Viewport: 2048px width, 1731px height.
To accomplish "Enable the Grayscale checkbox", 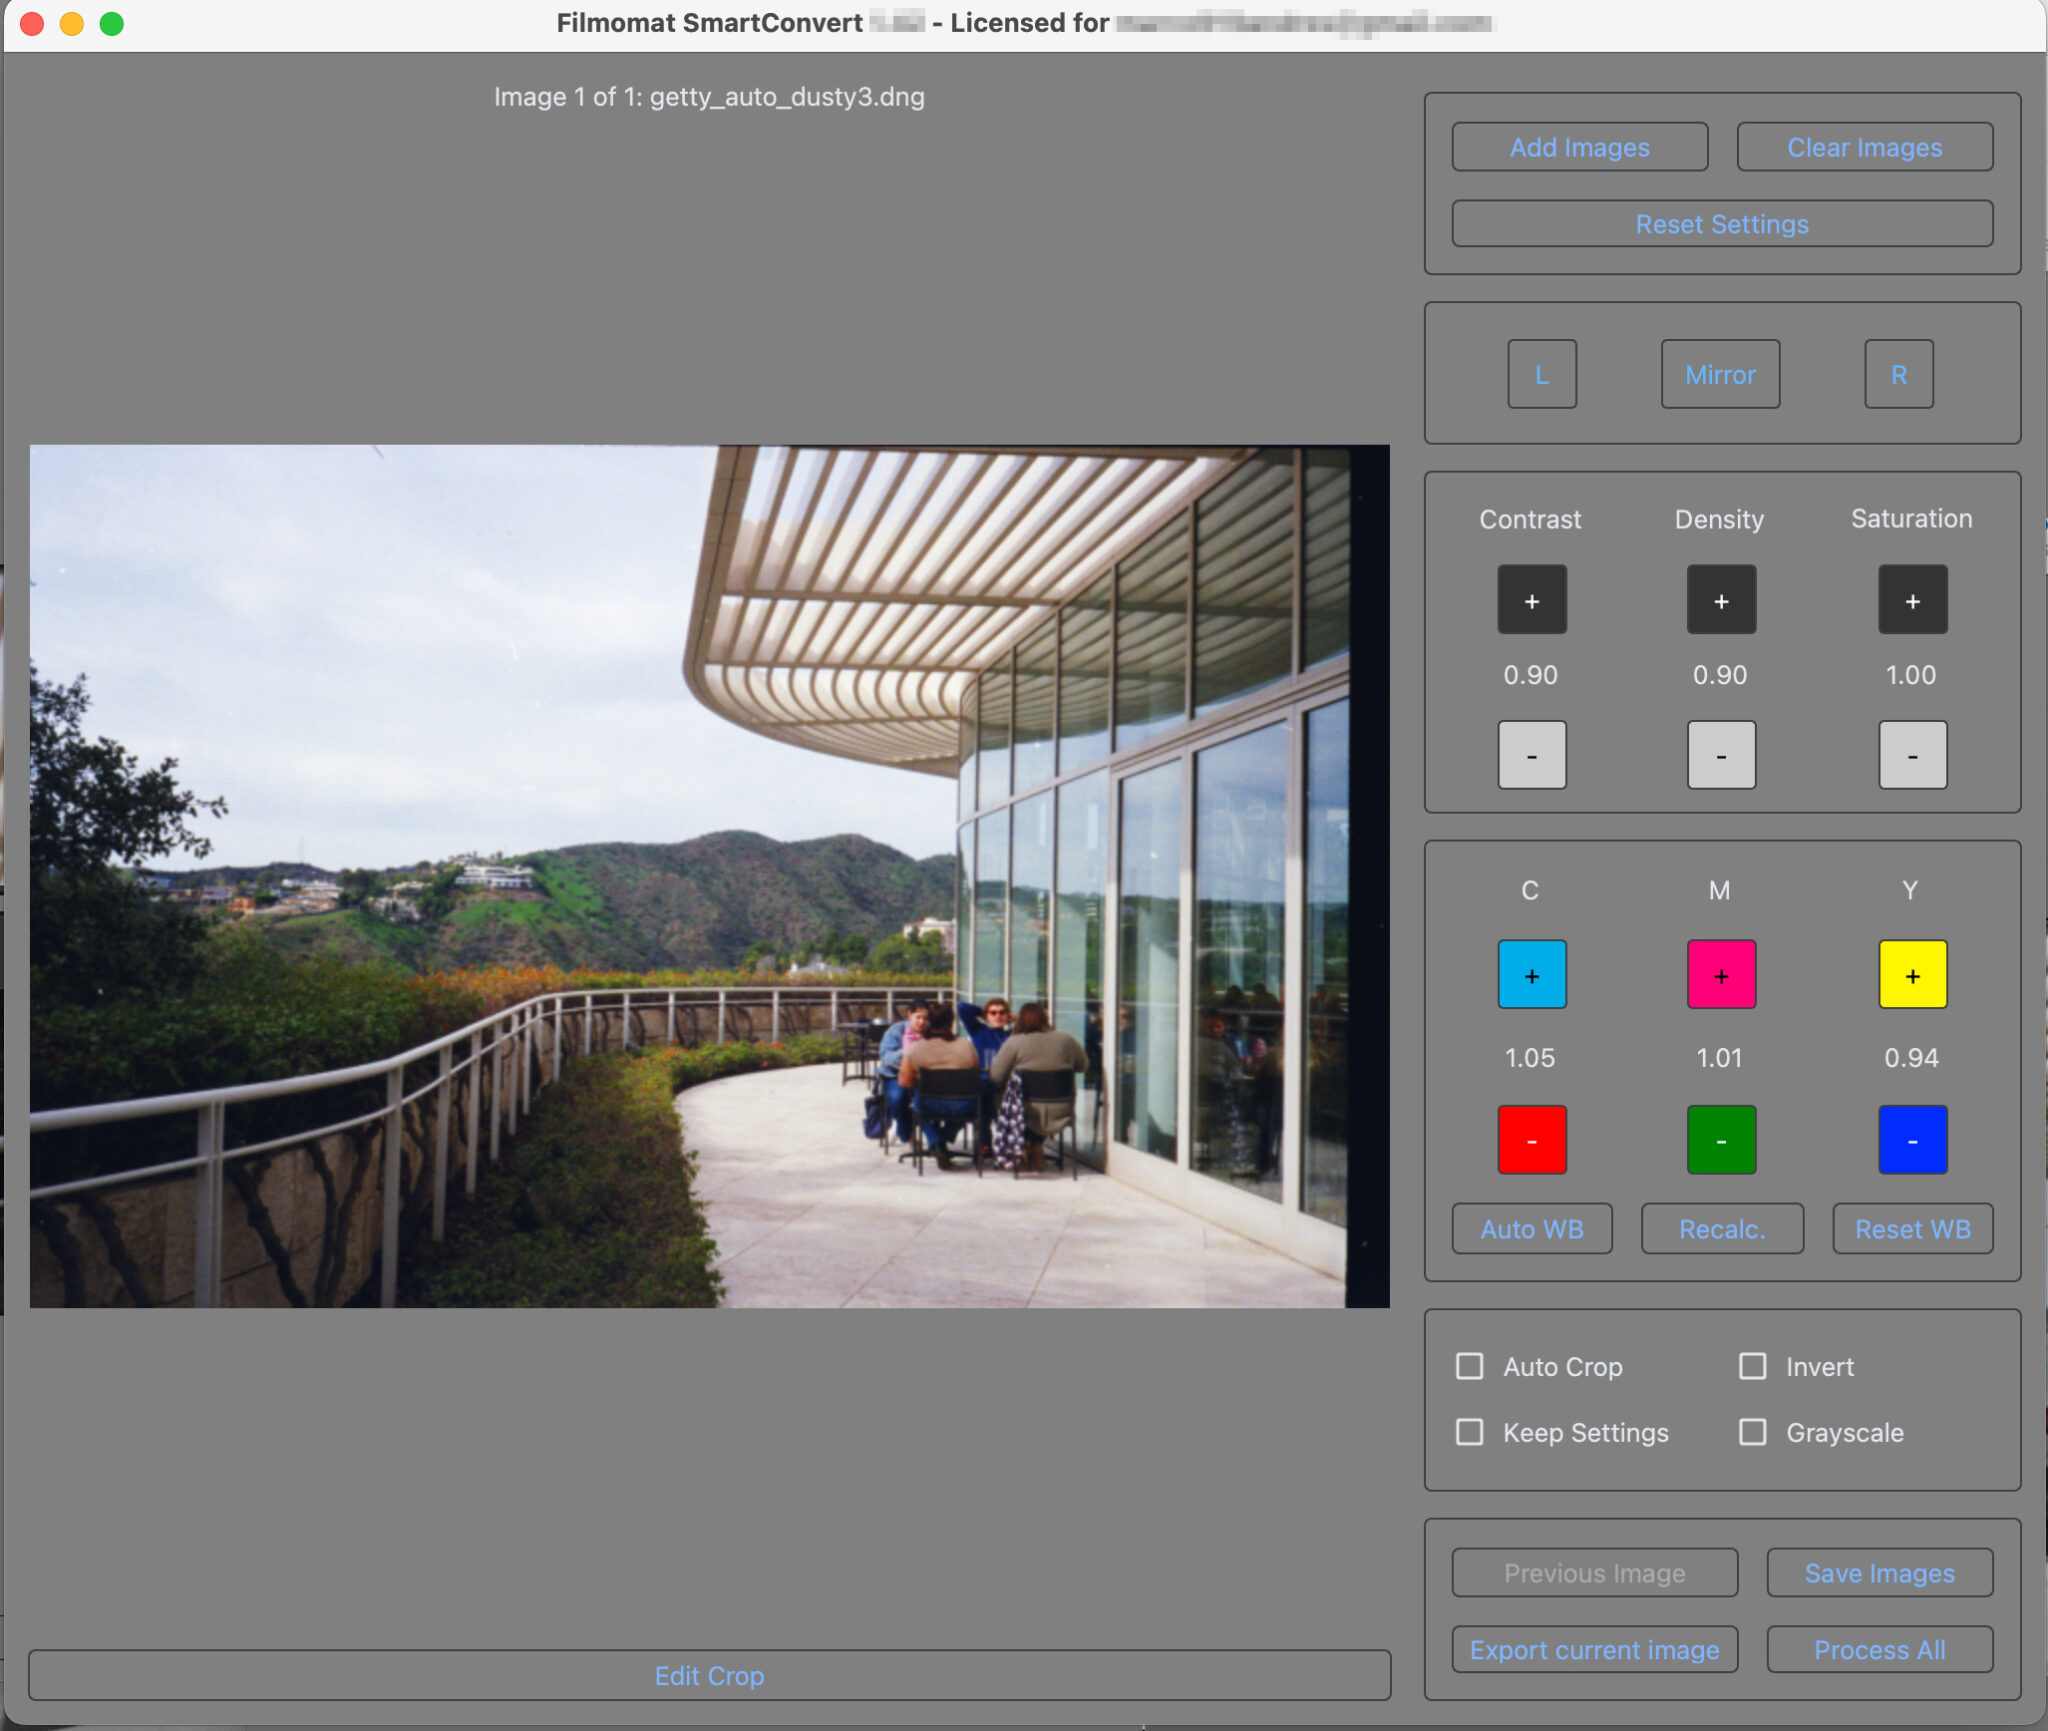I will coord(1752,1432).
